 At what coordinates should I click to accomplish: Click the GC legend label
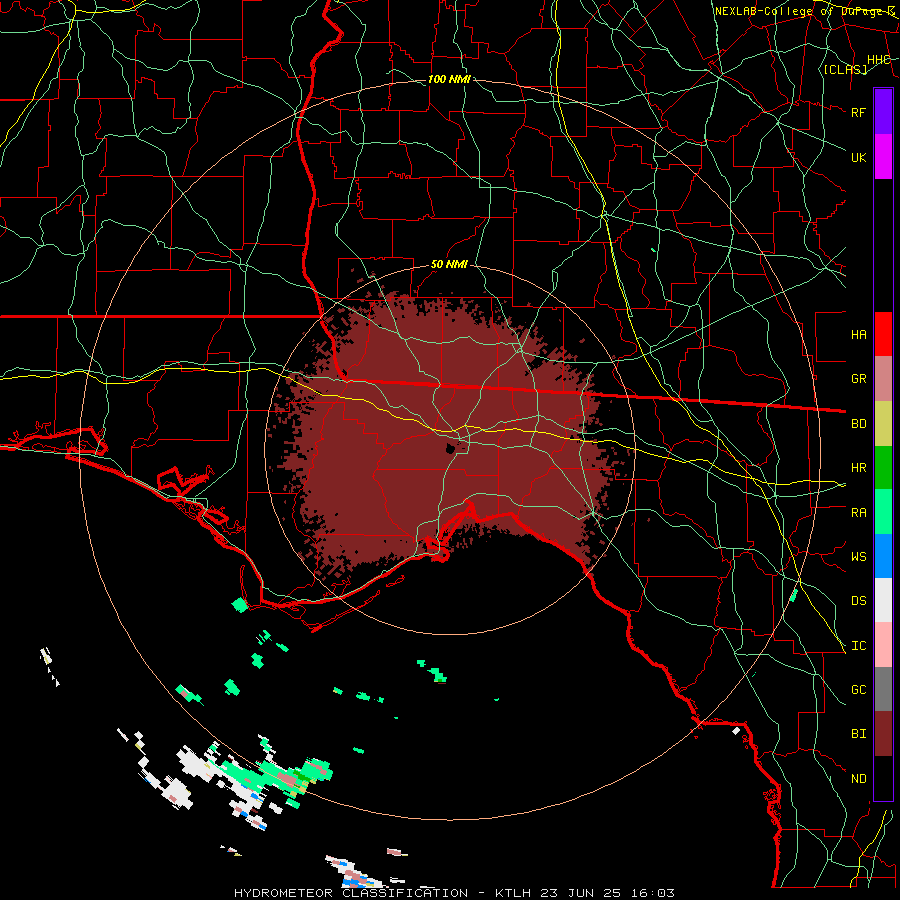[859, 689]
